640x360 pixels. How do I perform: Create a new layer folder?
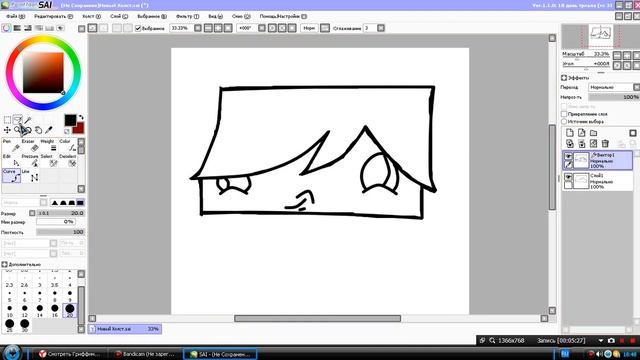click(593, 133)
